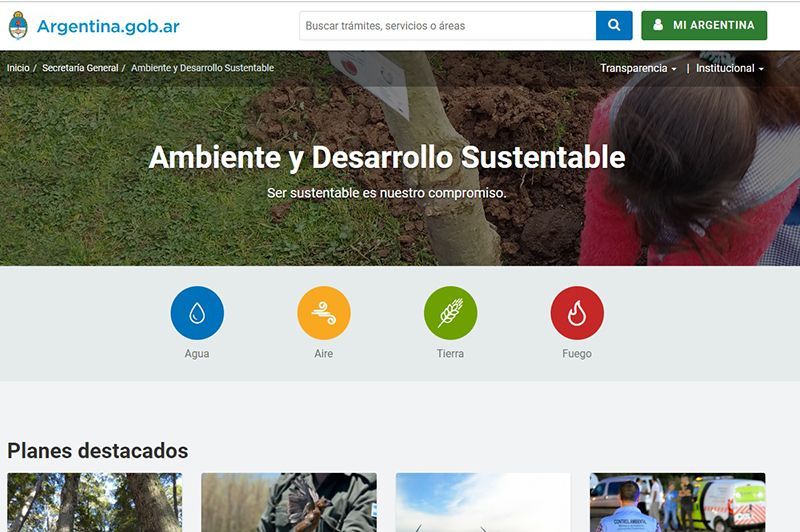Image resolution: width=800 pixels, height=532 pixels.
Task: Click inside the Buscar trámites search field
Action: pyautogui.click(x=447, y=26)
